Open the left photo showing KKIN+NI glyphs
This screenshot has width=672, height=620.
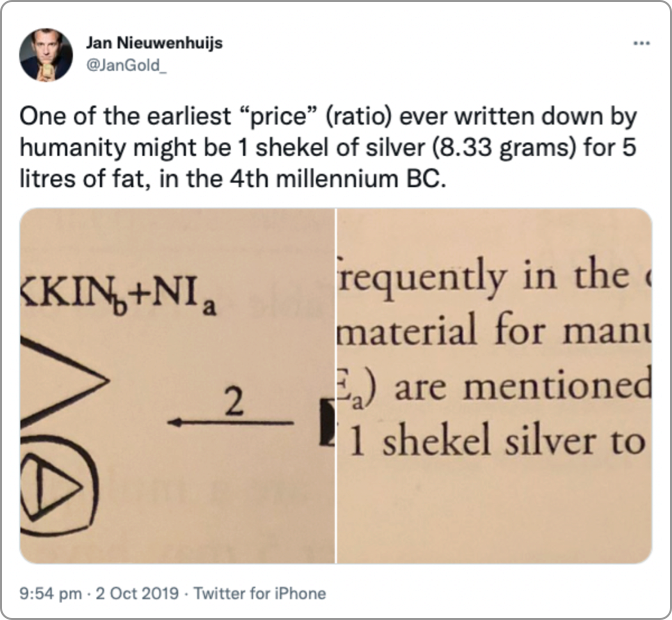point(177,386)
